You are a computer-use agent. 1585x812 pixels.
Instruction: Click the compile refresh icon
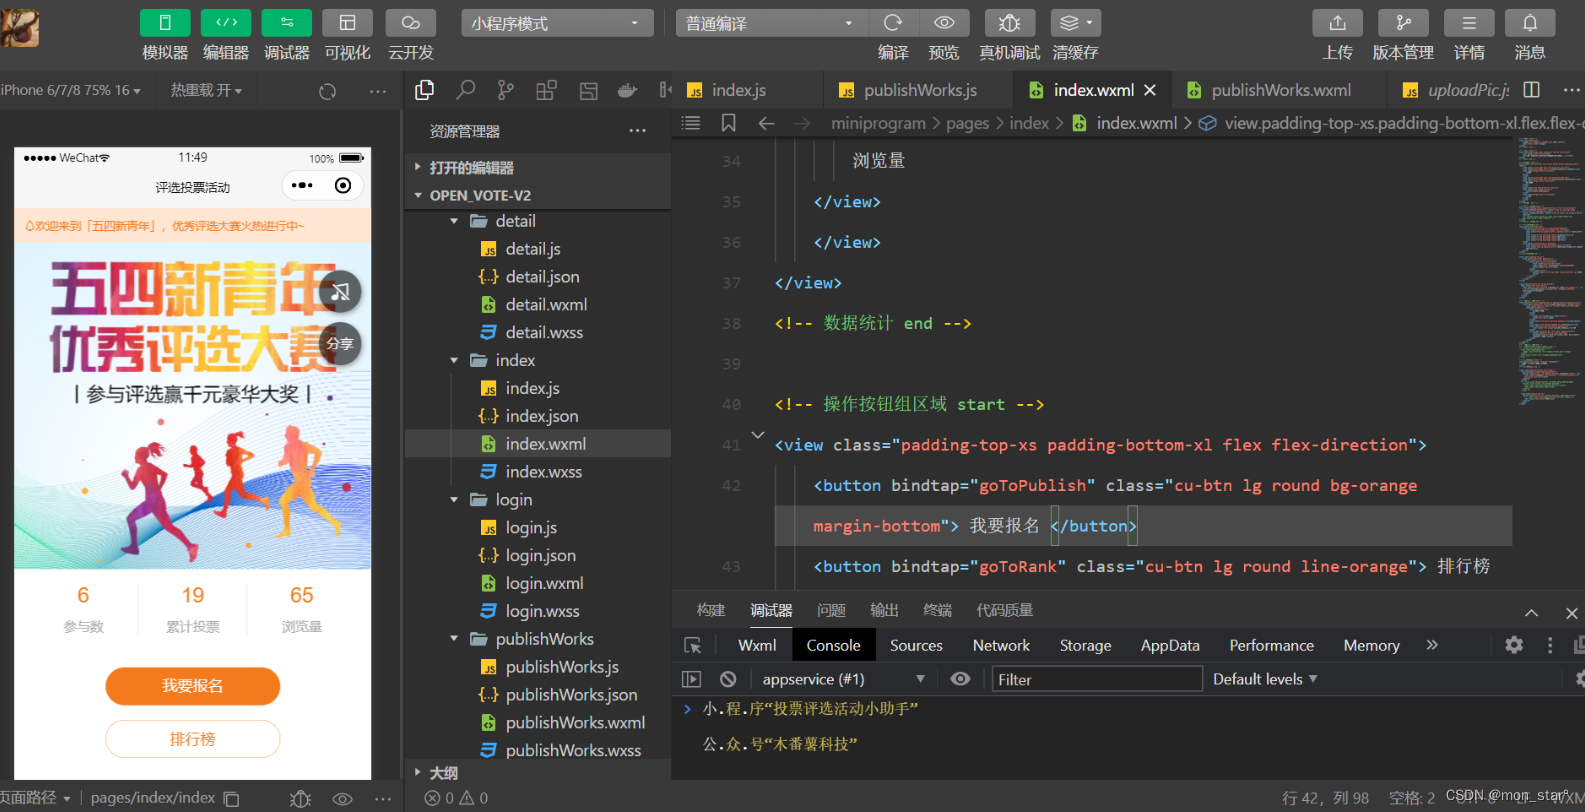point(893,23)
